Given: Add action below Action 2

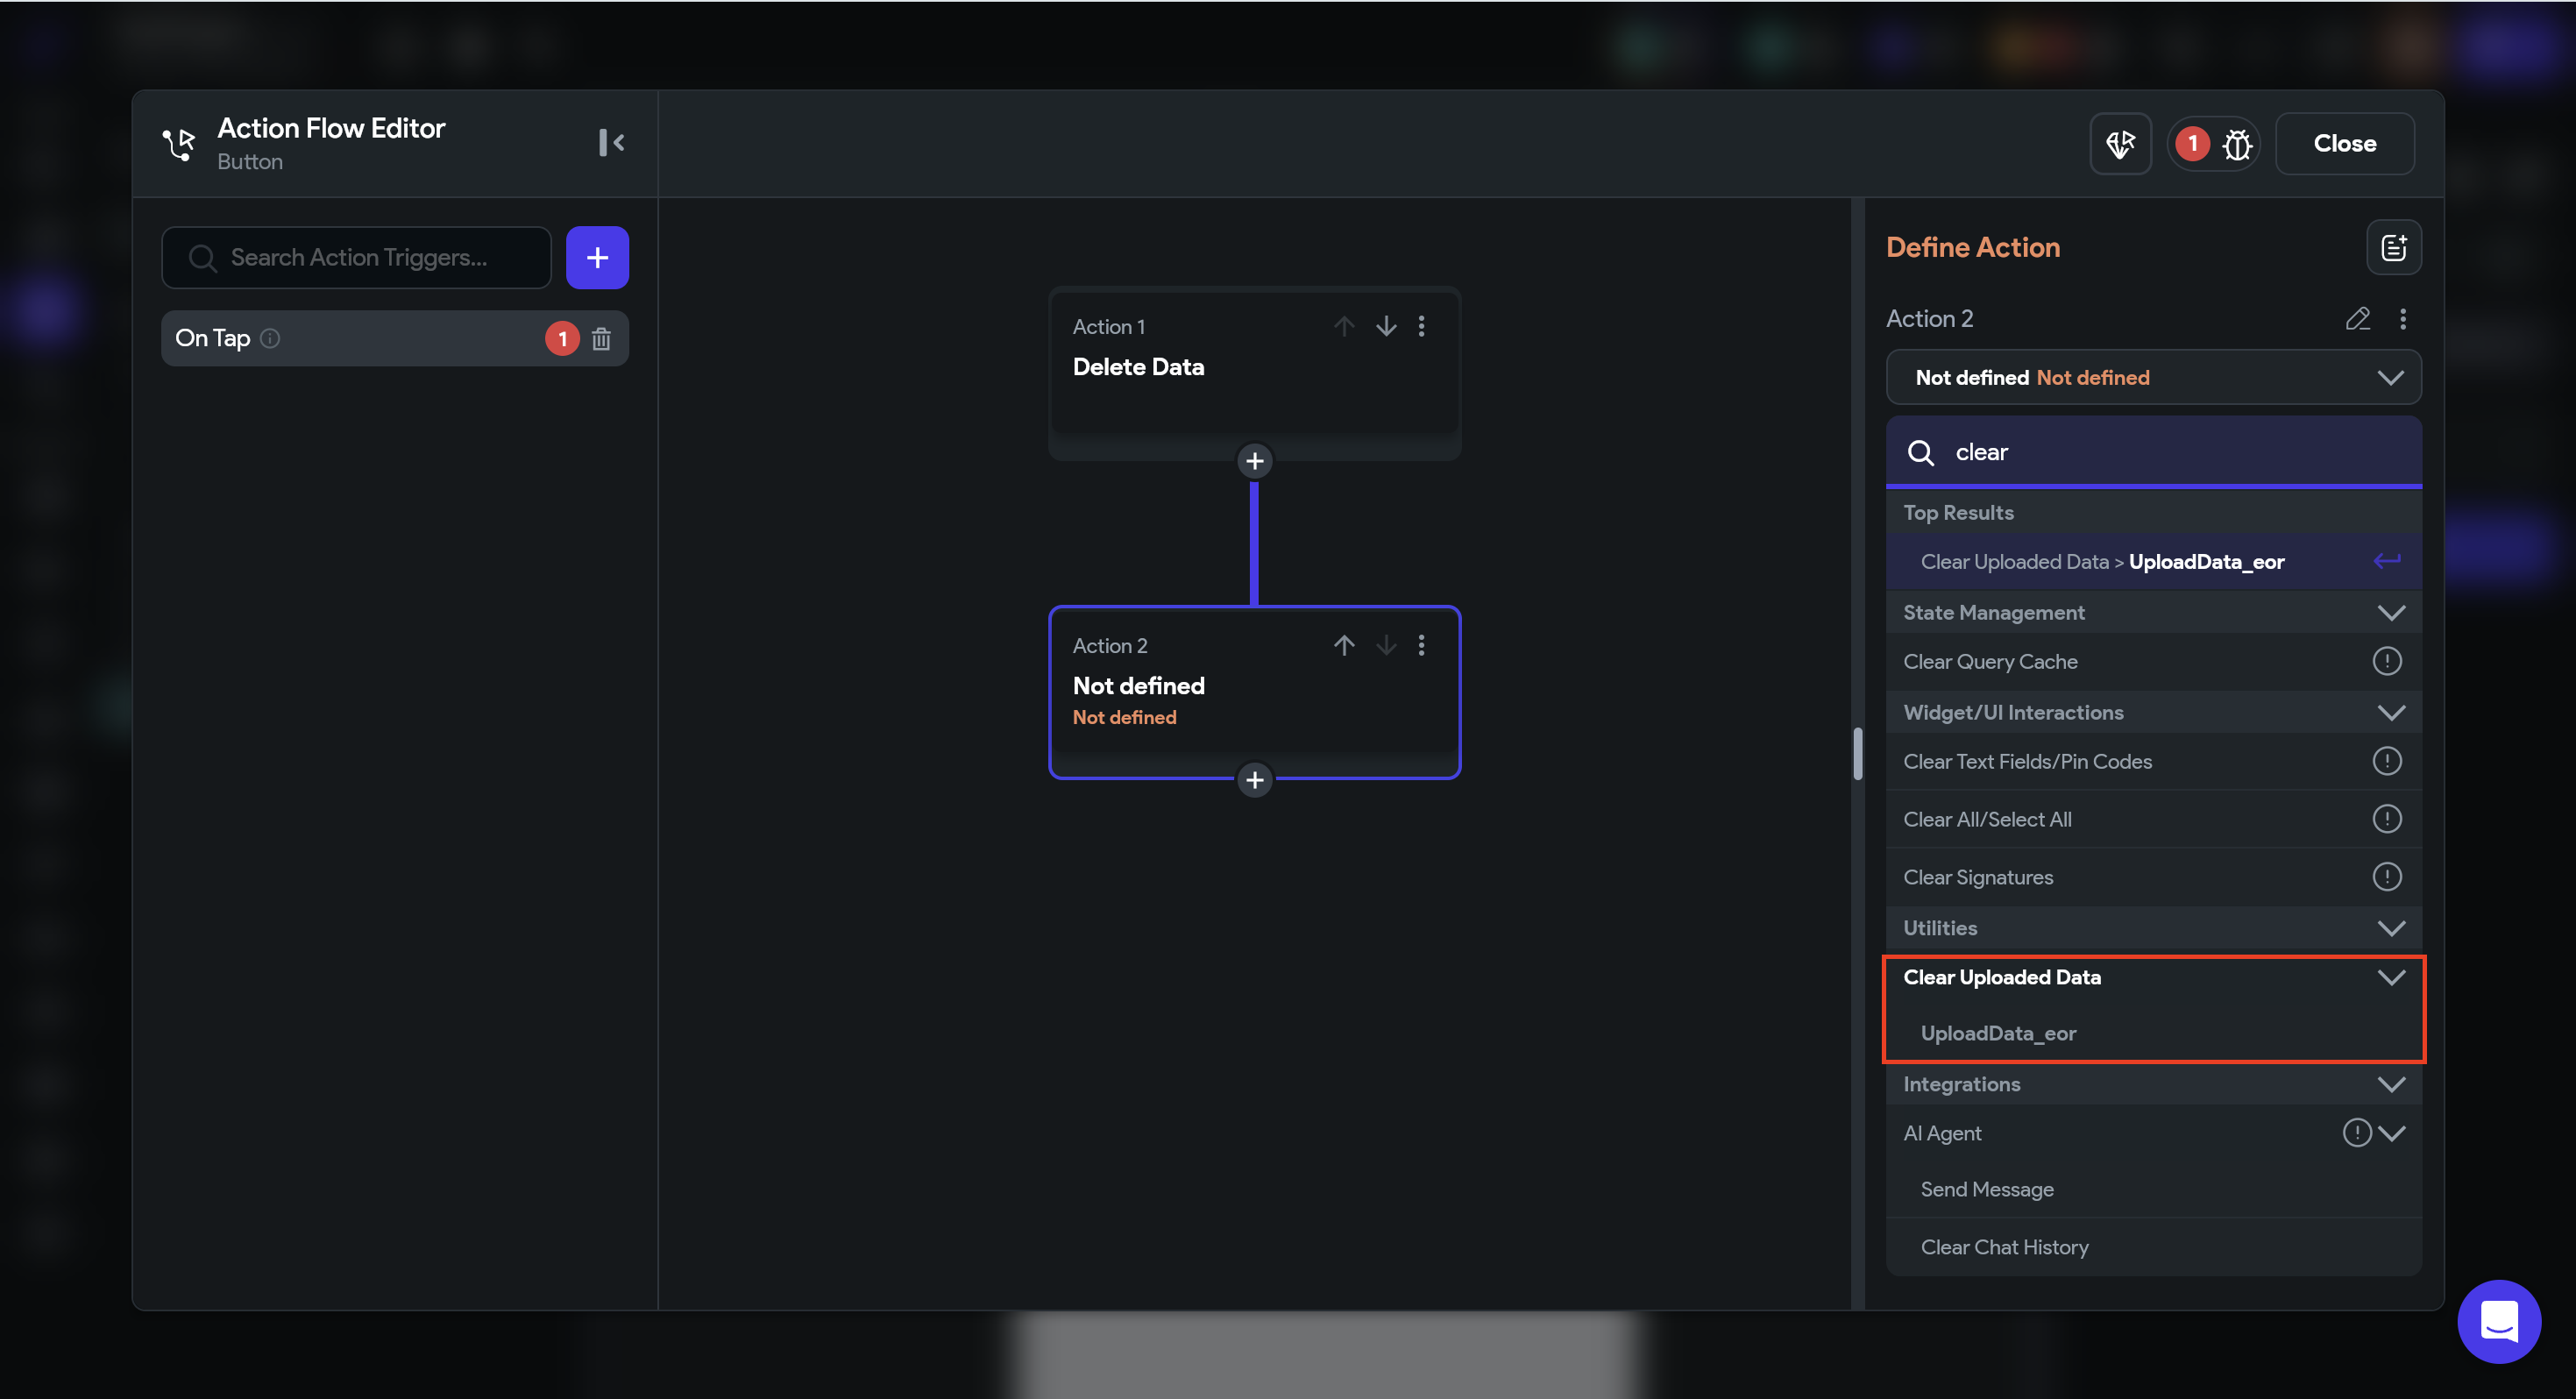Looking at the screenshot, I should coord(1254,780).
